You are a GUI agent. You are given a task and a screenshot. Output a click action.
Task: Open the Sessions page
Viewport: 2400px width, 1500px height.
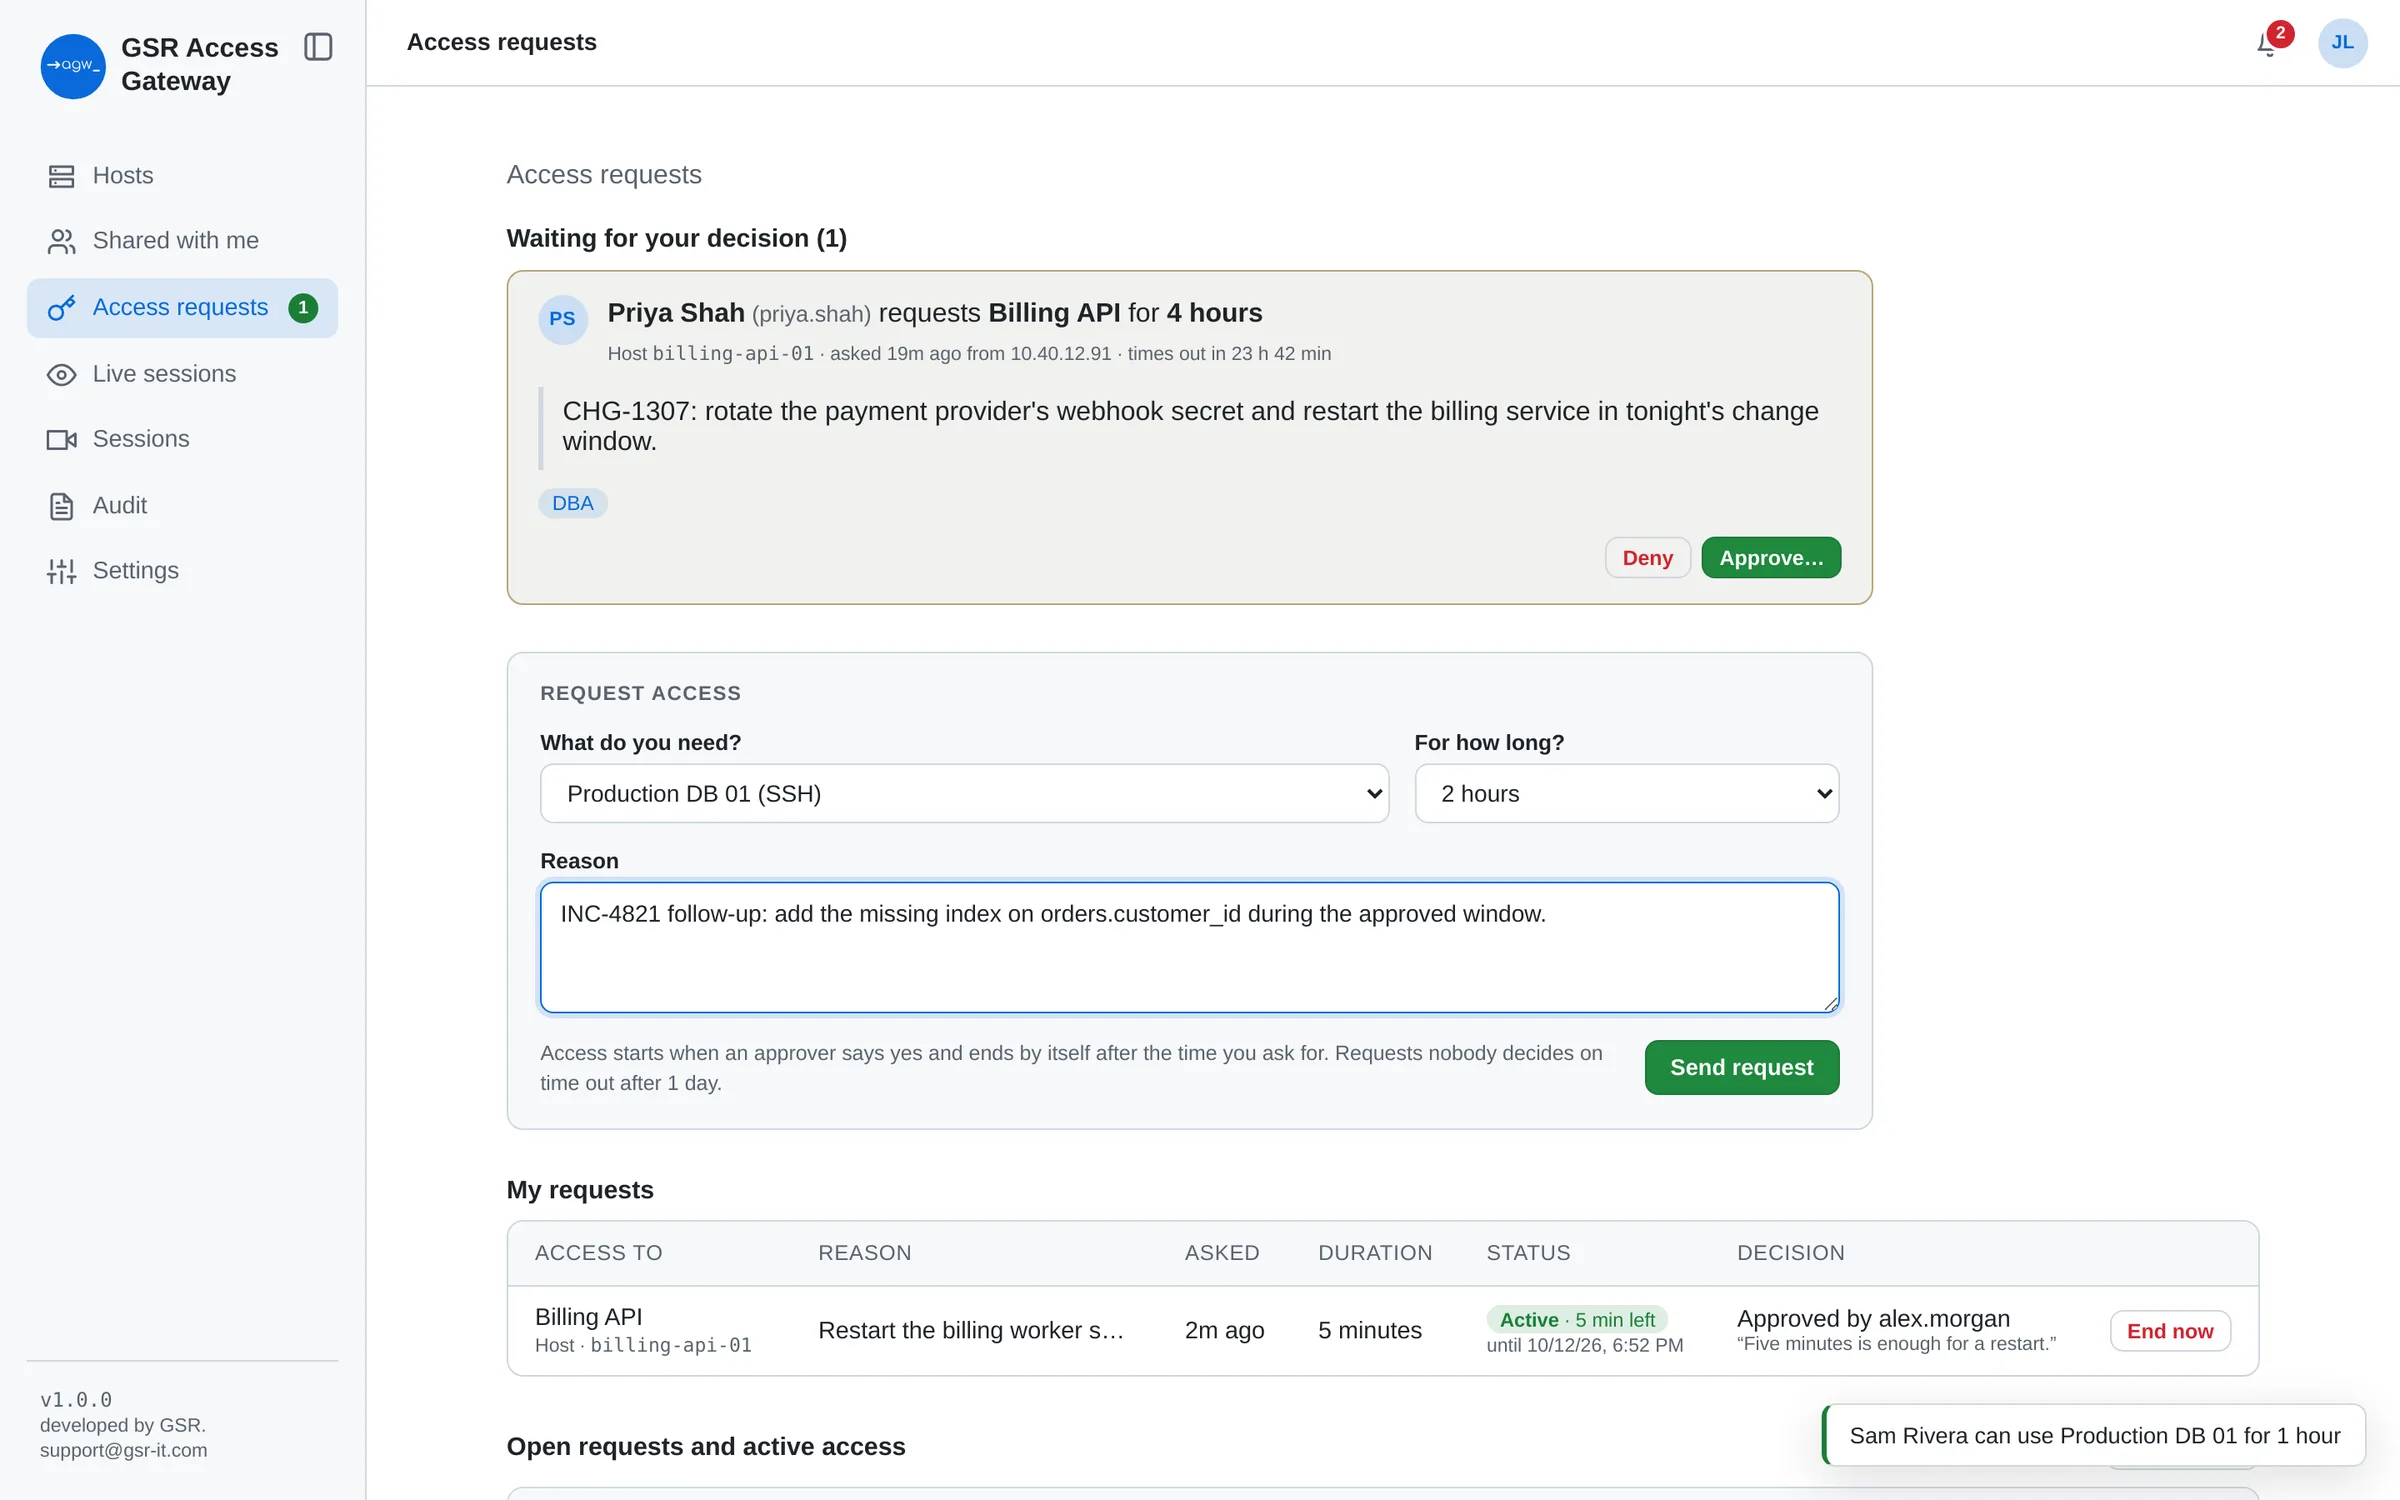click(x=182, y=439)
